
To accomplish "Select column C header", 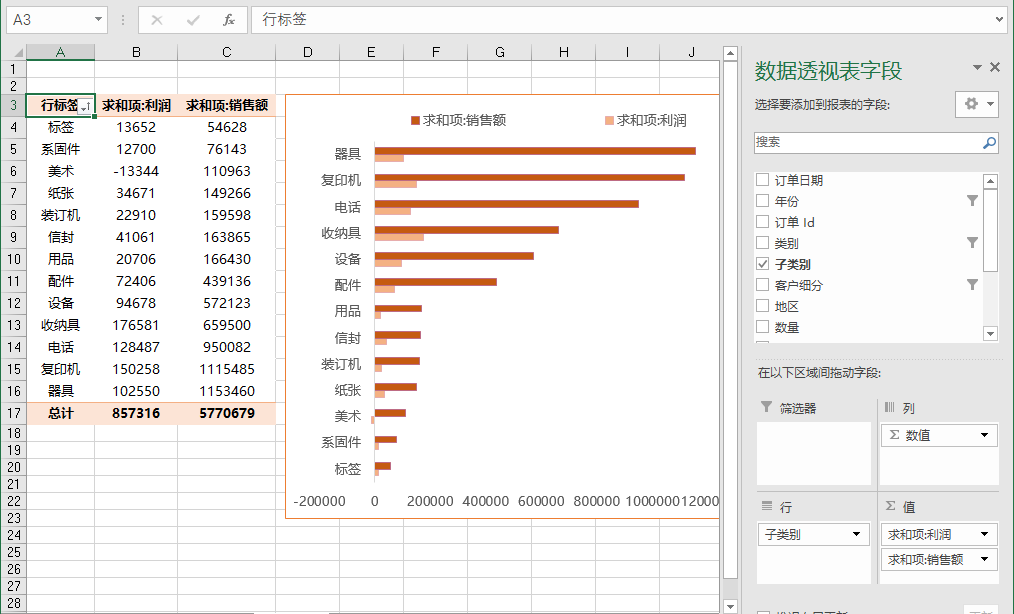I will pyautogui.click(x=226, y=52).
